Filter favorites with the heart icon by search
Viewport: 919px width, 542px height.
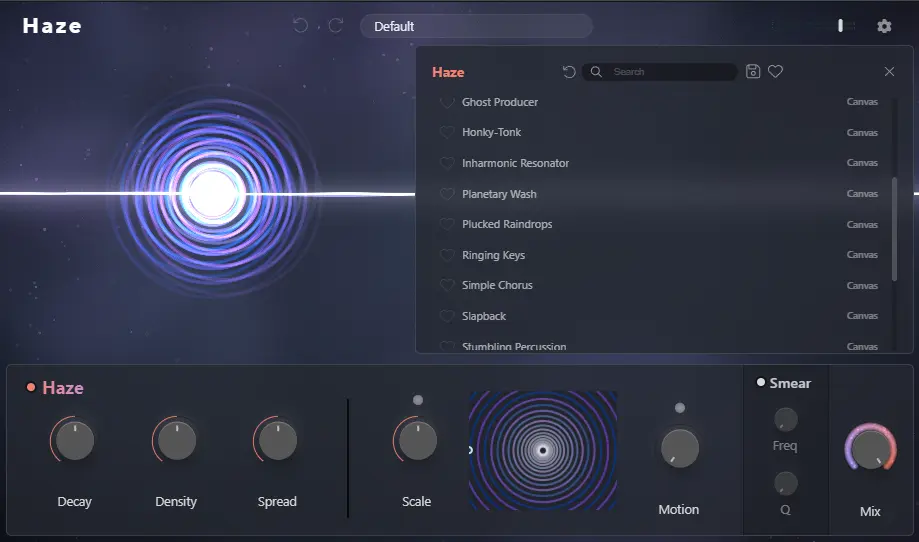(775, 72)
